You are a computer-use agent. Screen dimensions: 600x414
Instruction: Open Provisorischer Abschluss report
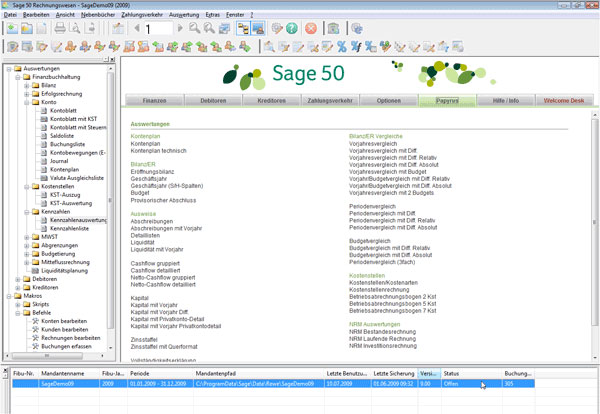(163, 200)
